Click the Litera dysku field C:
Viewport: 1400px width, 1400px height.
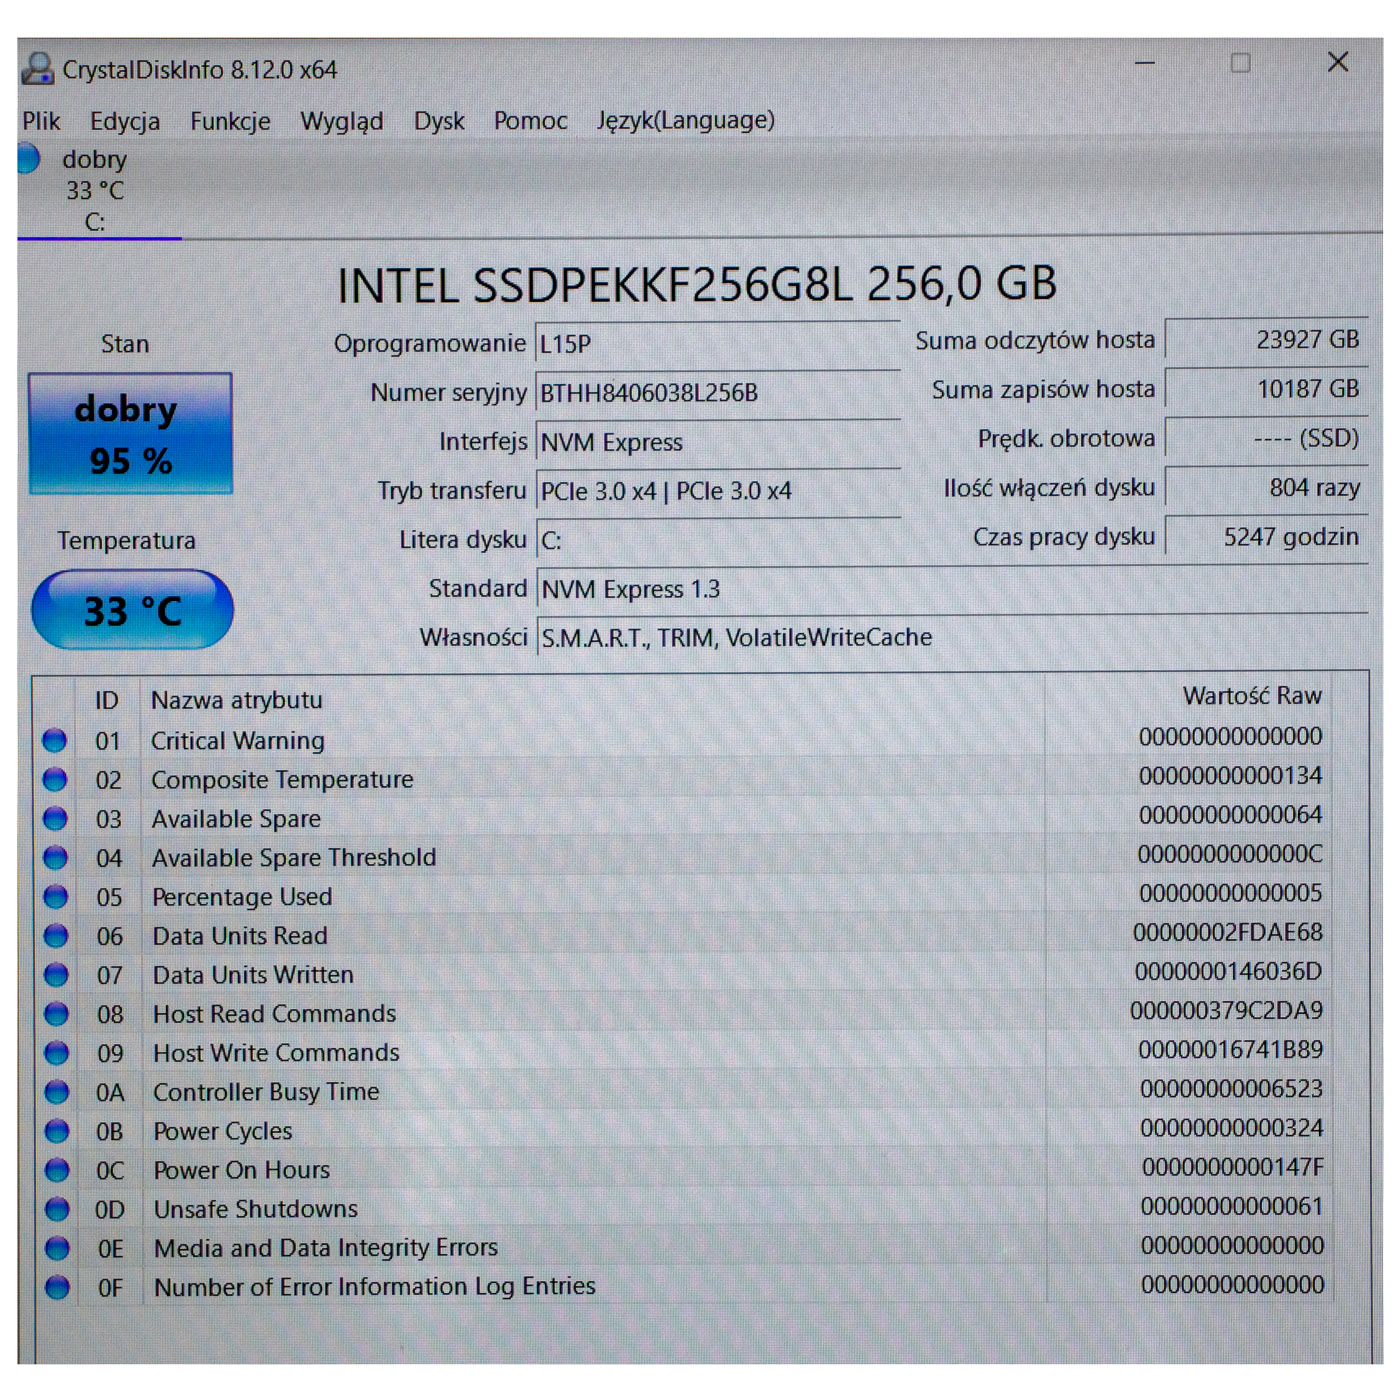click(x=717, y=540)
